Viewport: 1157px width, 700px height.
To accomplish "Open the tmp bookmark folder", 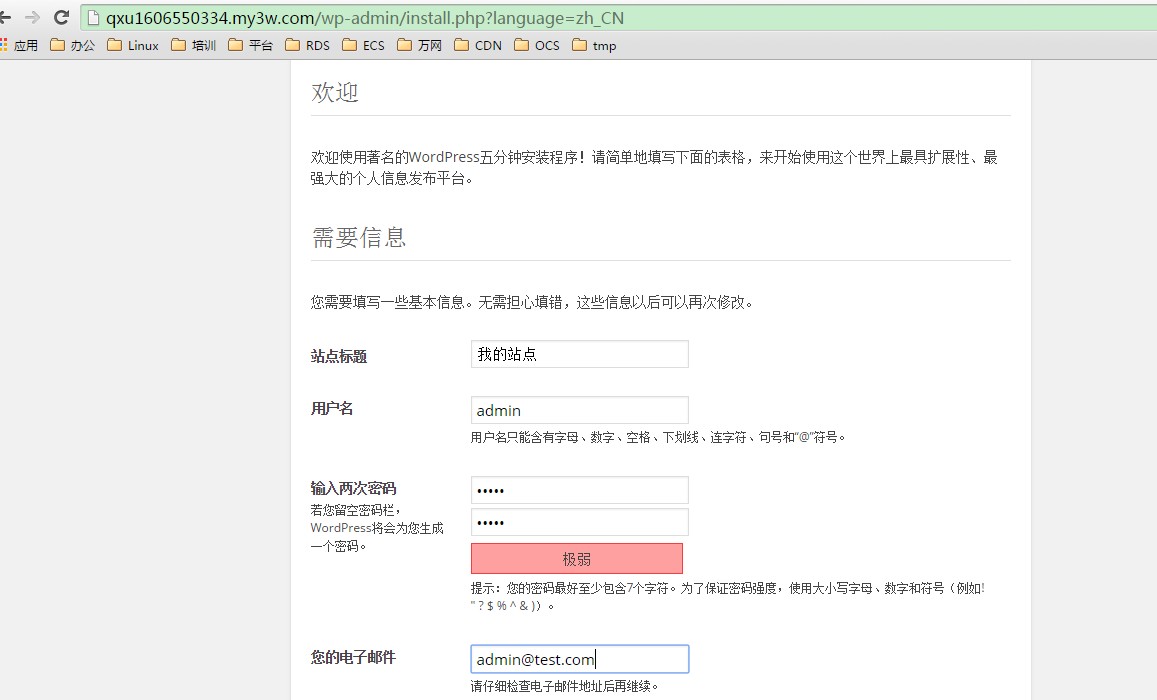I will 594,45.
